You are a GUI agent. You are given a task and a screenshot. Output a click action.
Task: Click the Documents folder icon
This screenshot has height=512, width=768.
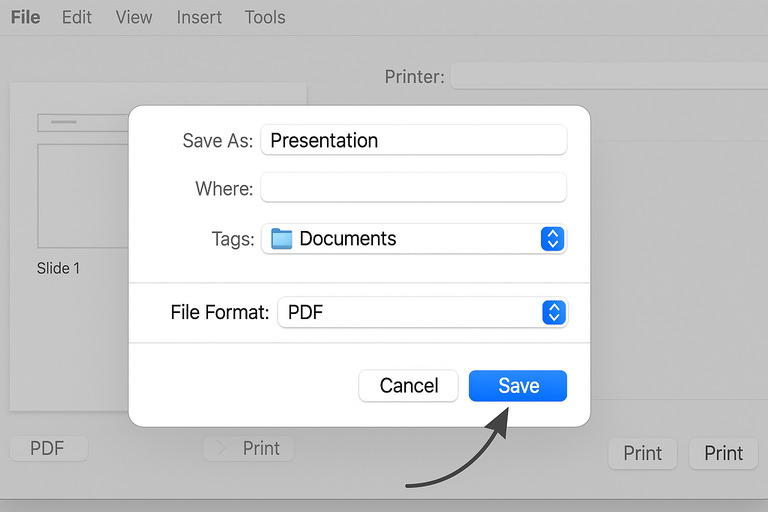coord(282,239)
